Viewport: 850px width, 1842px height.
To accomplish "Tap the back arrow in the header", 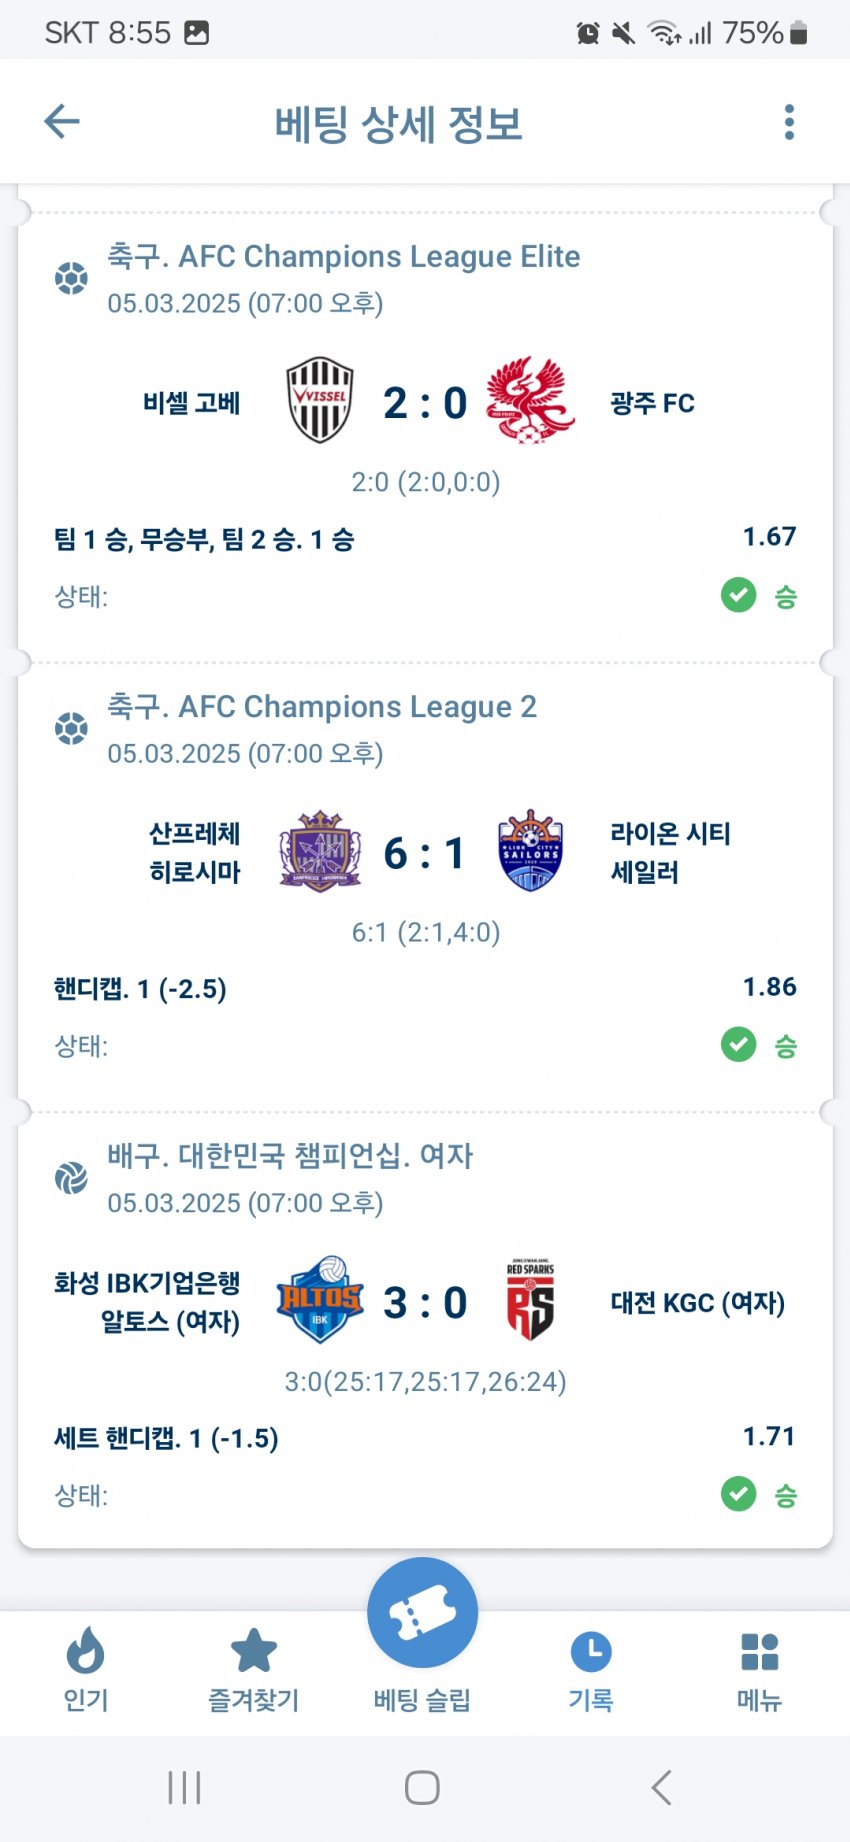I will [x=62, y=122].
